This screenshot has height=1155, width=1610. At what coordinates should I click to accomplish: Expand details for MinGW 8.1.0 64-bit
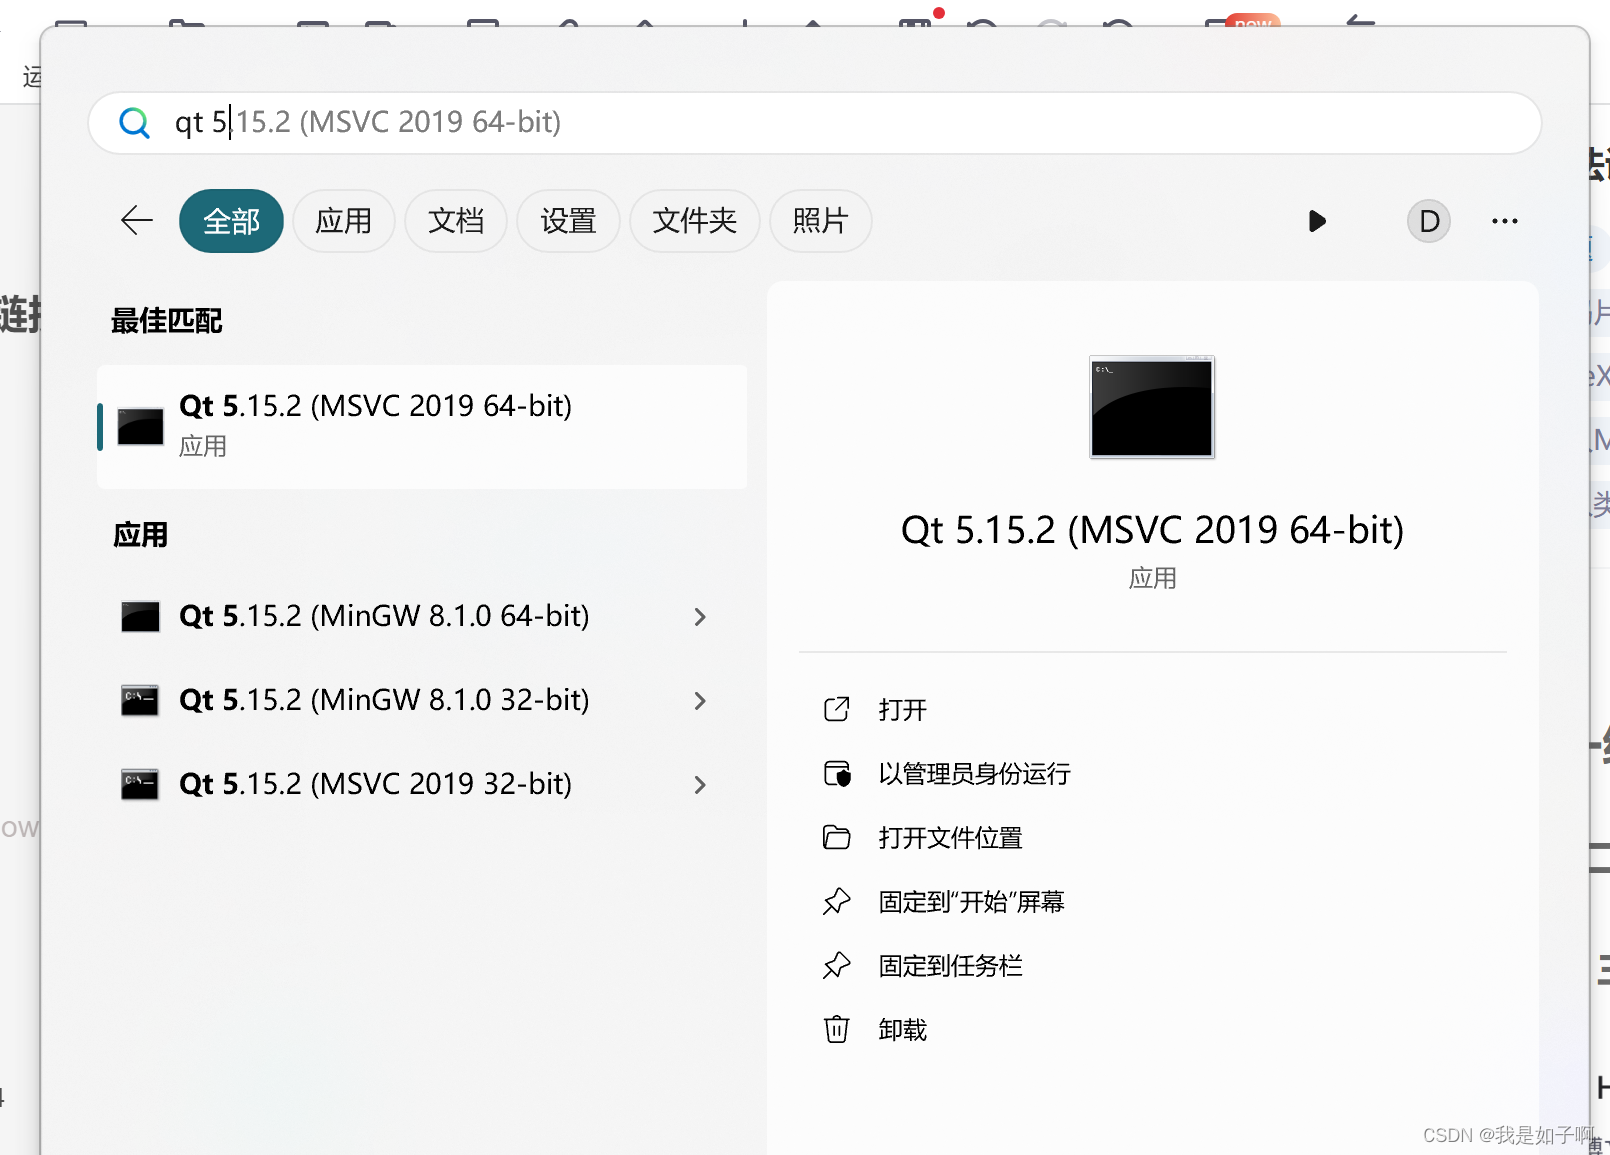click(700, 617)
